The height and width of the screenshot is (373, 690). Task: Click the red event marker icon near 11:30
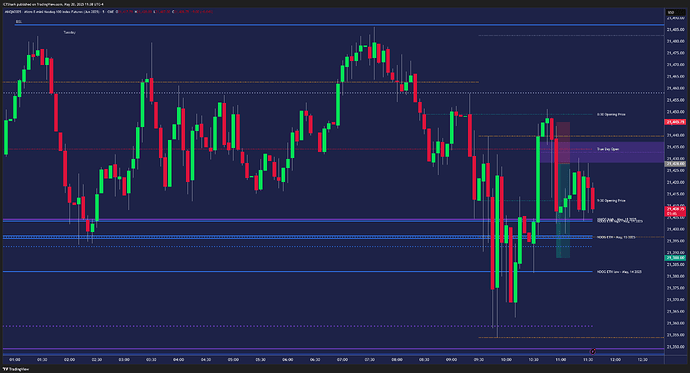(x=593, y=351)
